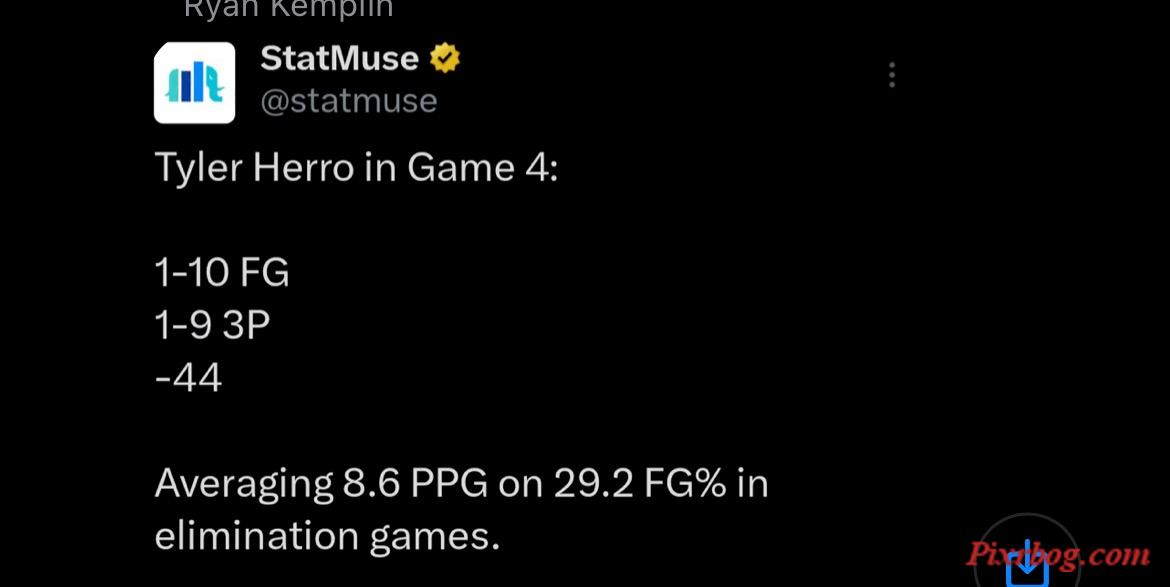Click the '-44' plus-minus line
1170x587 pixels.
click(188, 378)
